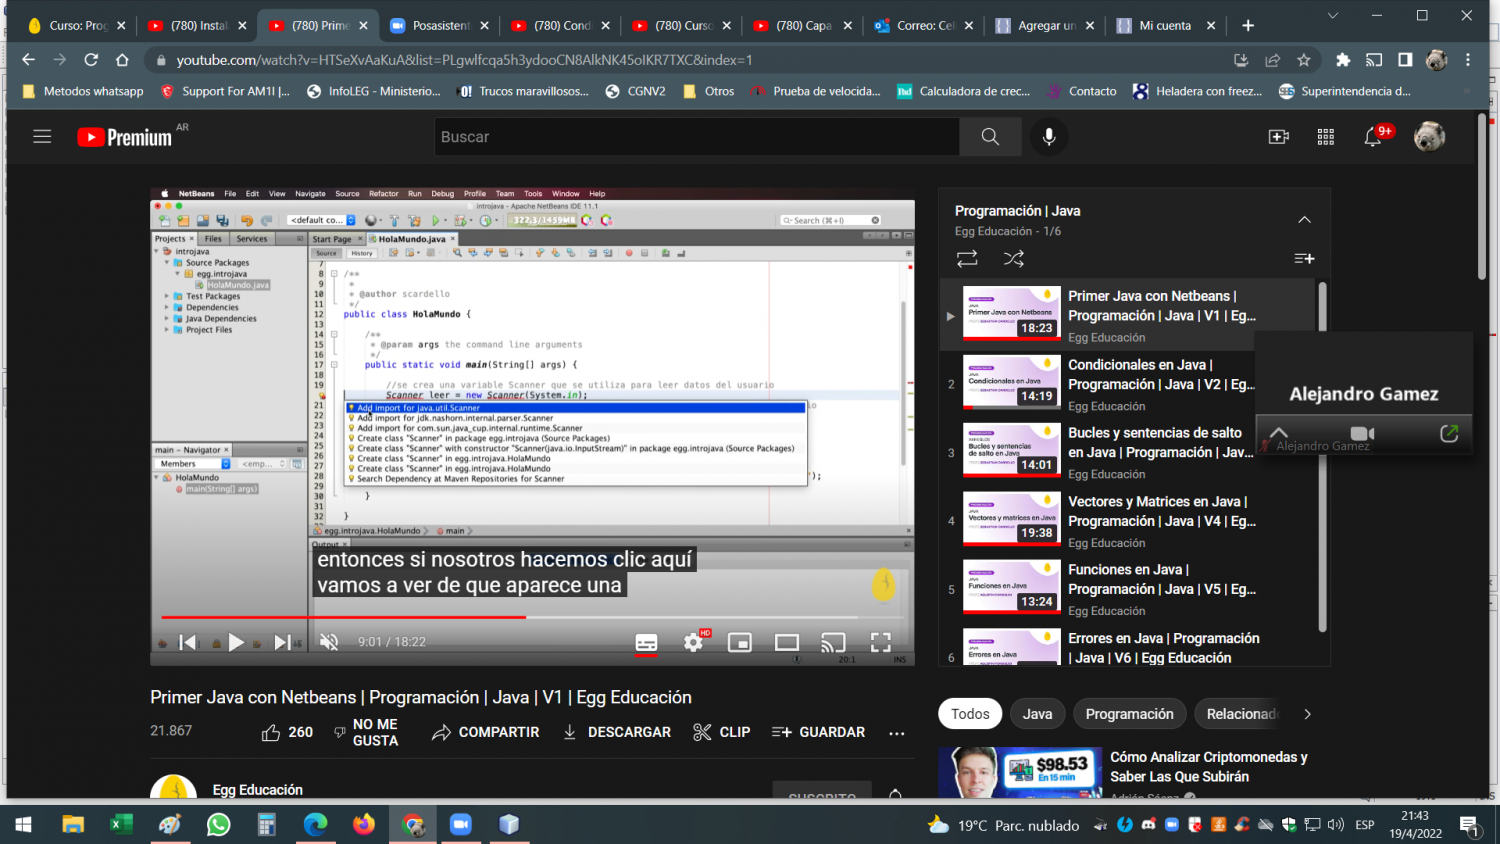Expand Zoom mini-window controls chevron
This screenshot has width=1500, height=844.
[1279, 433]
